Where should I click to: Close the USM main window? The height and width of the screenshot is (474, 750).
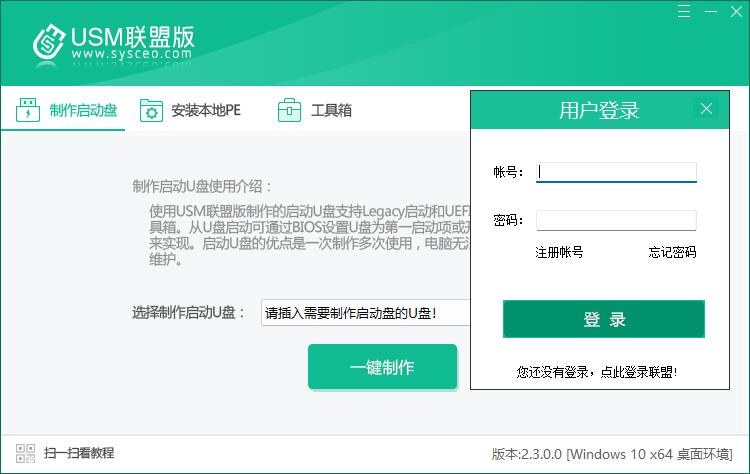coord(737,11)
